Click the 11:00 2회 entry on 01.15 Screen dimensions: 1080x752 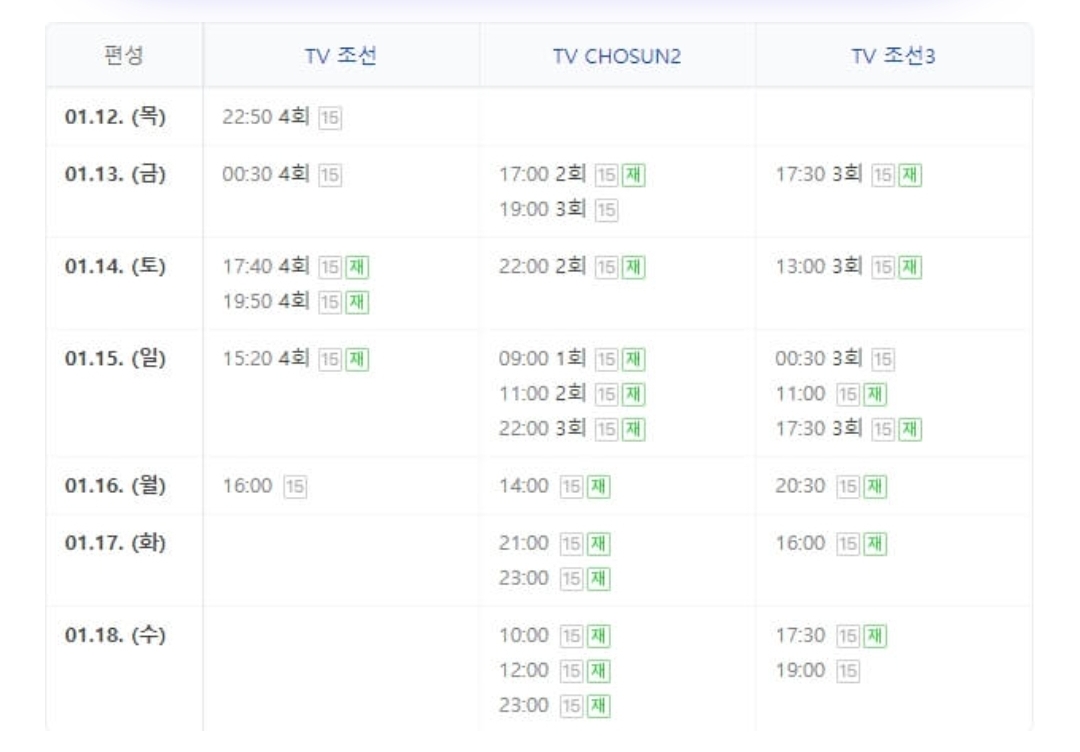tap(542, 393)
